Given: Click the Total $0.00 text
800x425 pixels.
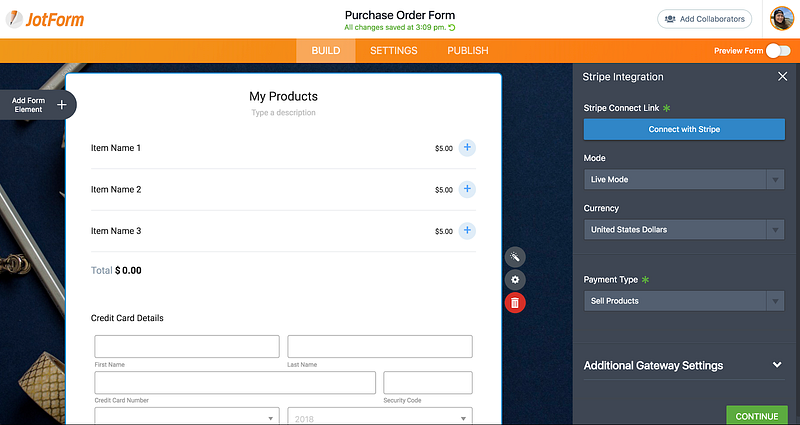Looking at the screenshot, I should [x=116, y=270].
